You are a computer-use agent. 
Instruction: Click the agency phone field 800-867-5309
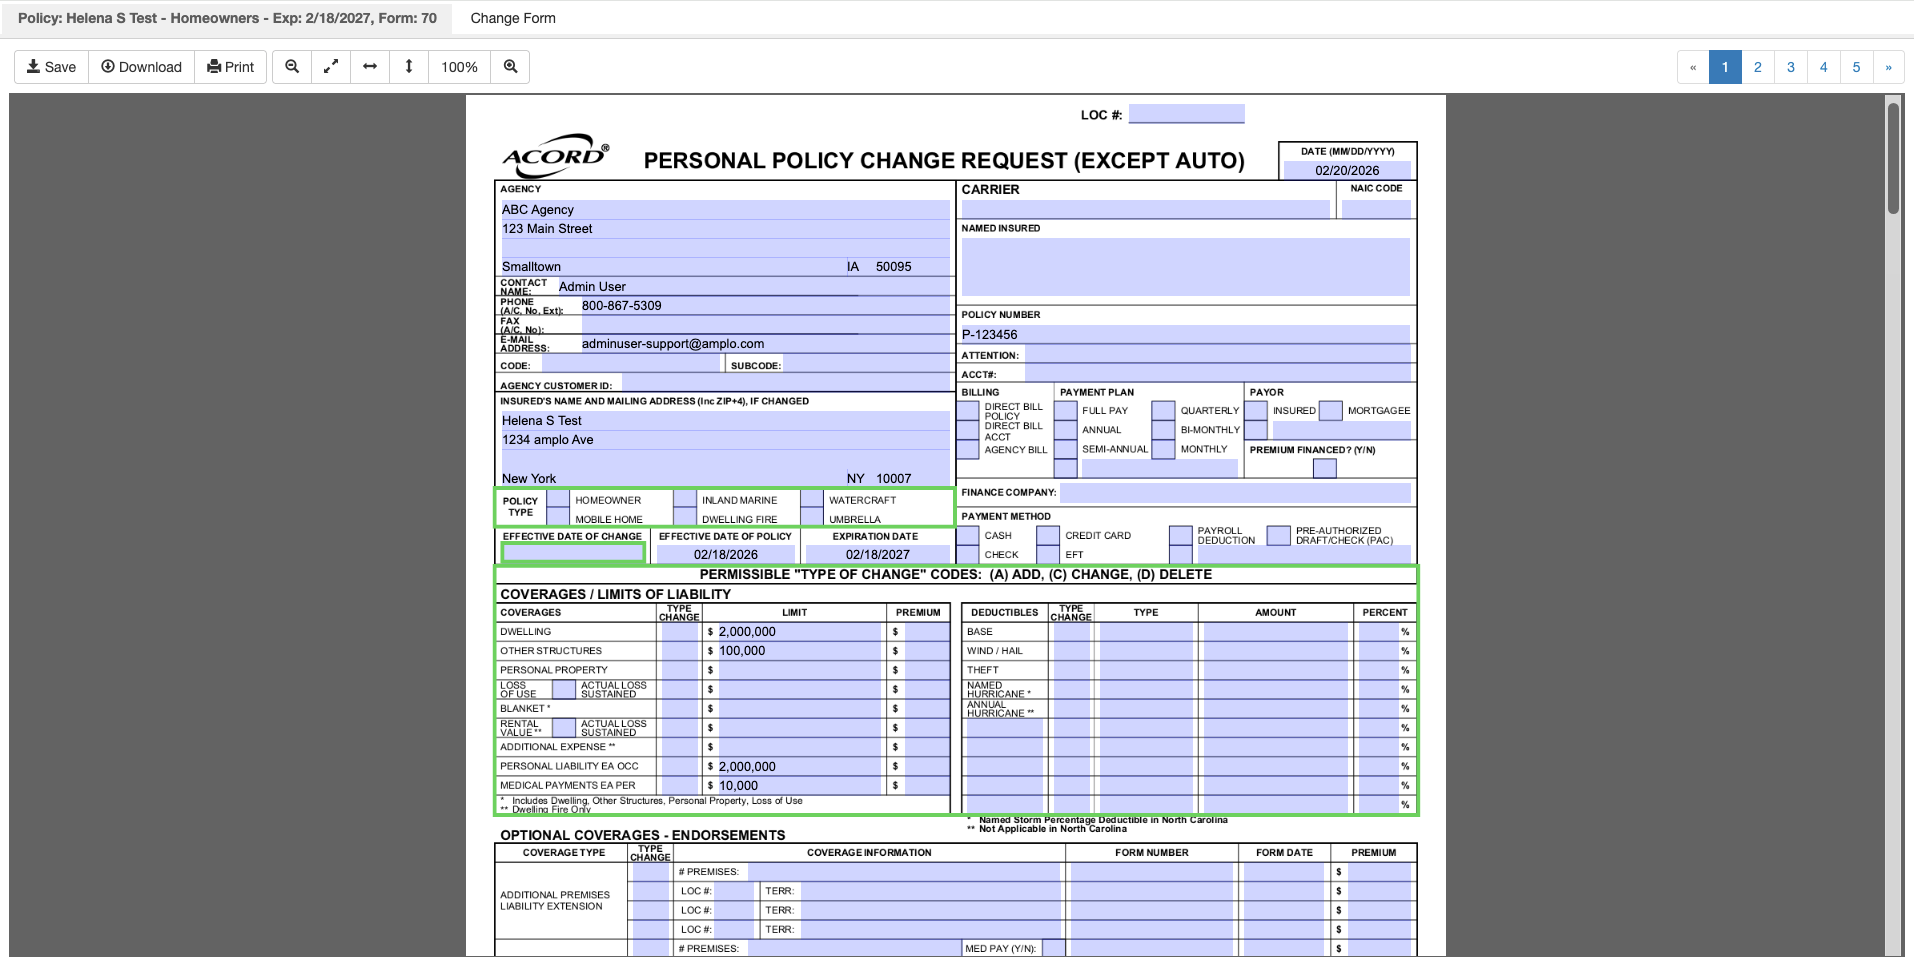[765, 305]
